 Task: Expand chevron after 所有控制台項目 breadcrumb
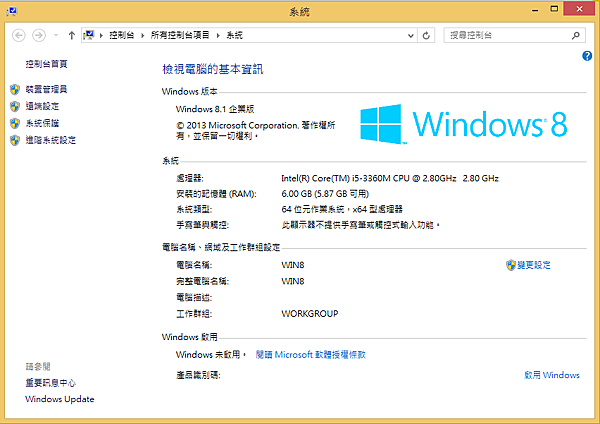click(218, 36)
